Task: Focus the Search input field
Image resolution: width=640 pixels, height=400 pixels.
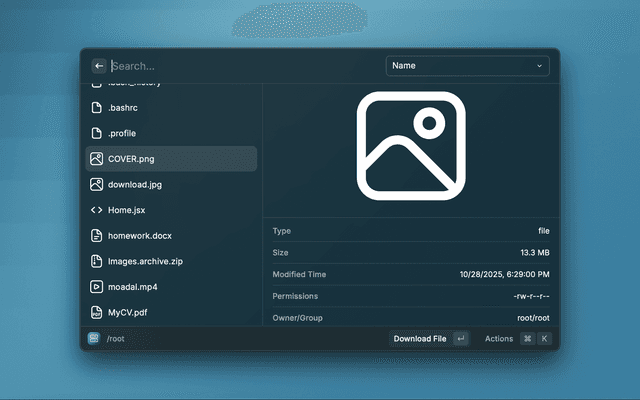Action: (x=240, y=66)
